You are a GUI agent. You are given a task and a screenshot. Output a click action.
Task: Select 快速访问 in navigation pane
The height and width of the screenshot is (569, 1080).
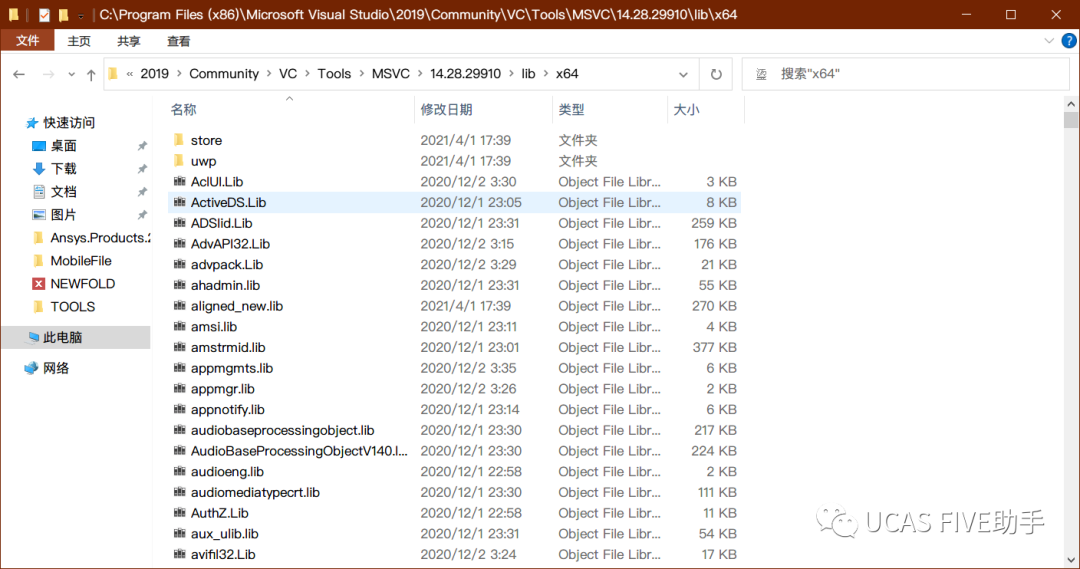tap(69, 123)
